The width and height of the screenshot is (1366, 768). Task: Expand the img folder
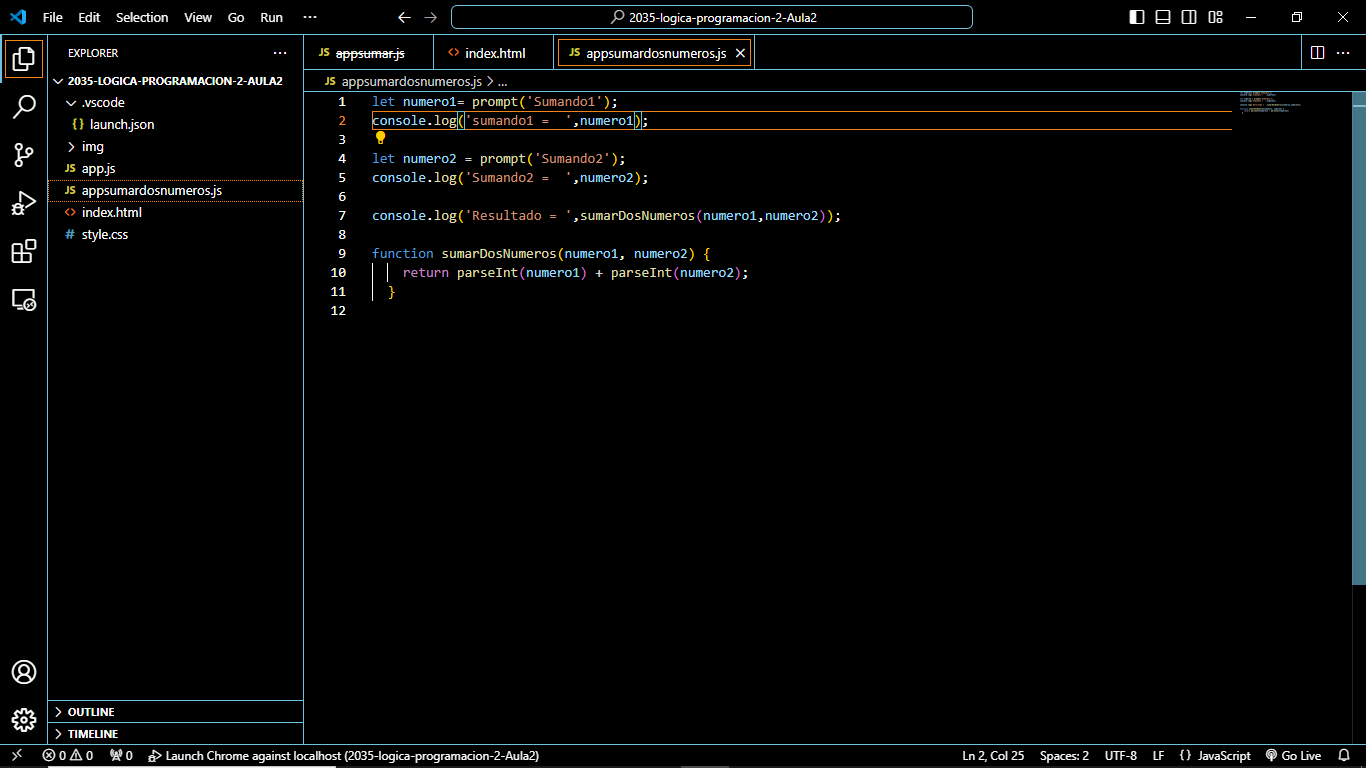[175, 147]
